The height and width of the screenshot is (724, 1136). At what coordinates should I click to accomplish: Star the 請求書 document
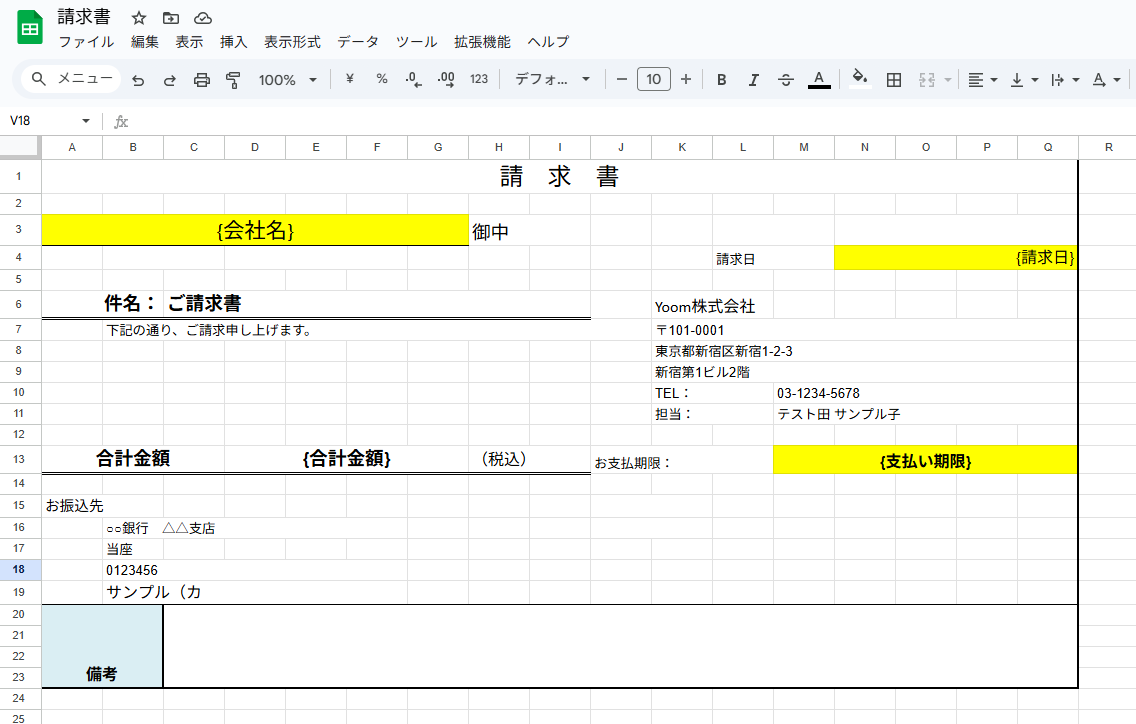tap(139, 18)
